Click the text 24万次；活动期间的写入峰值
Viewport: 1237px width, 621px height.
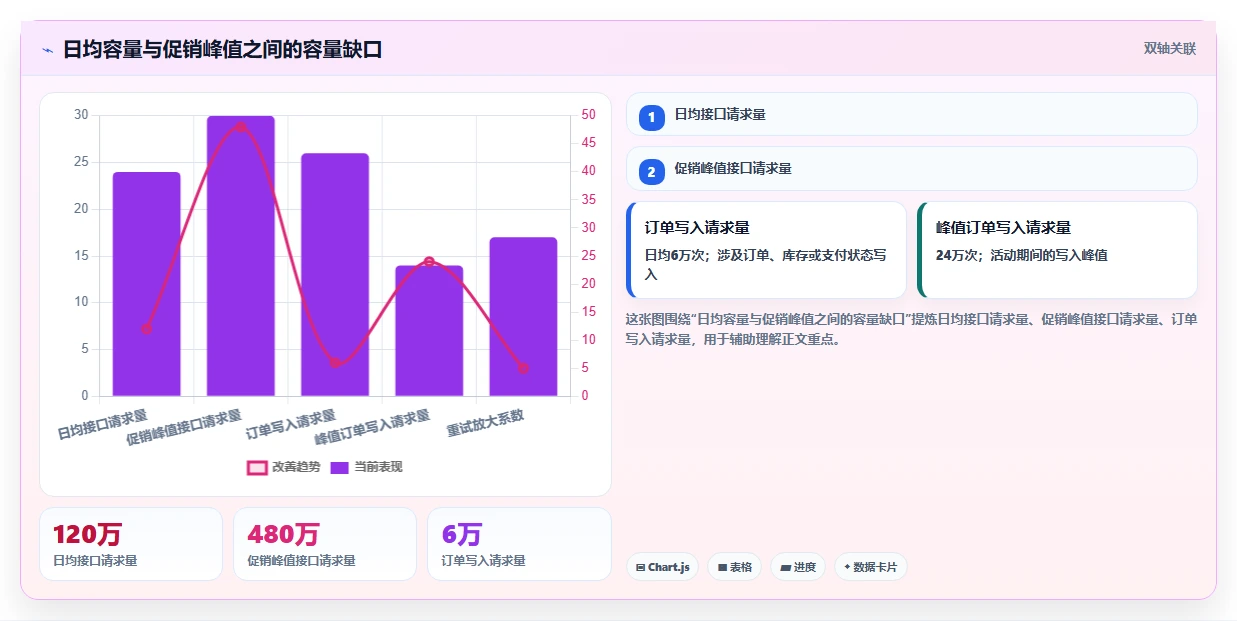(x=1021, y=255)
